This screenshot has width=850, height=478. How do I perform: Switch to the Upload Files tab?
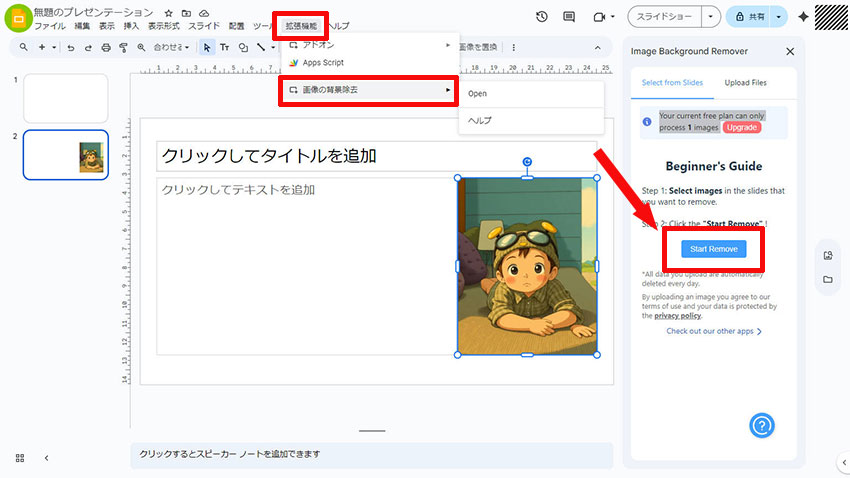745,83
